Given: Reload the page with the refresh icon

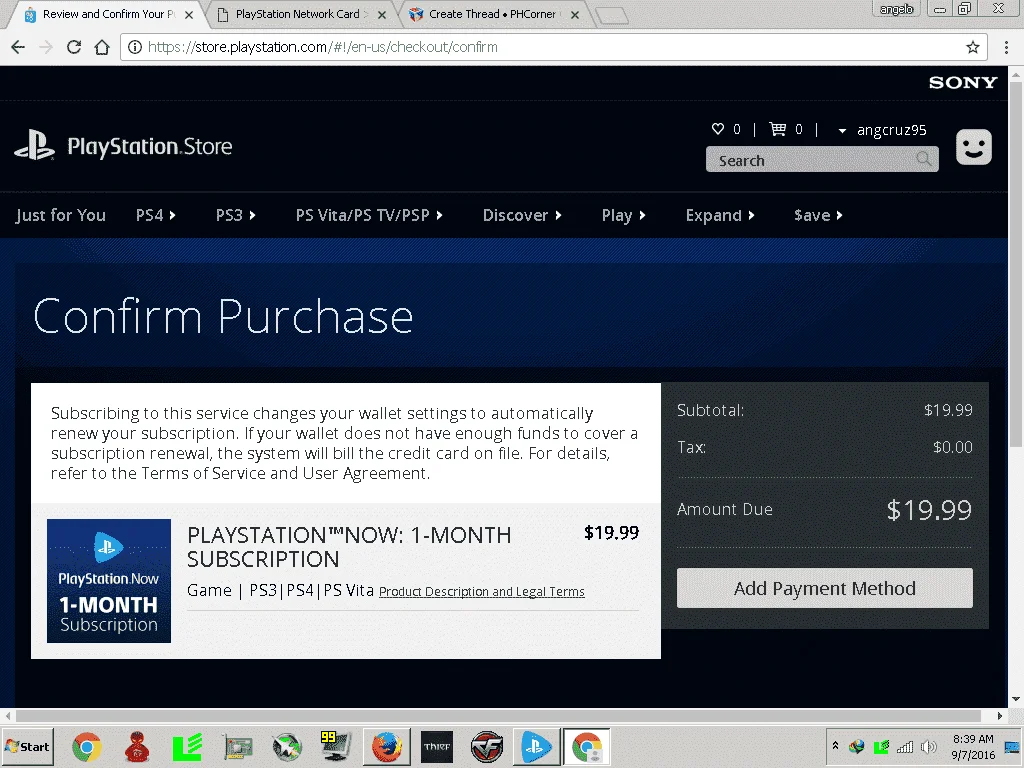Looking at the screenshot, I should 74,47.
